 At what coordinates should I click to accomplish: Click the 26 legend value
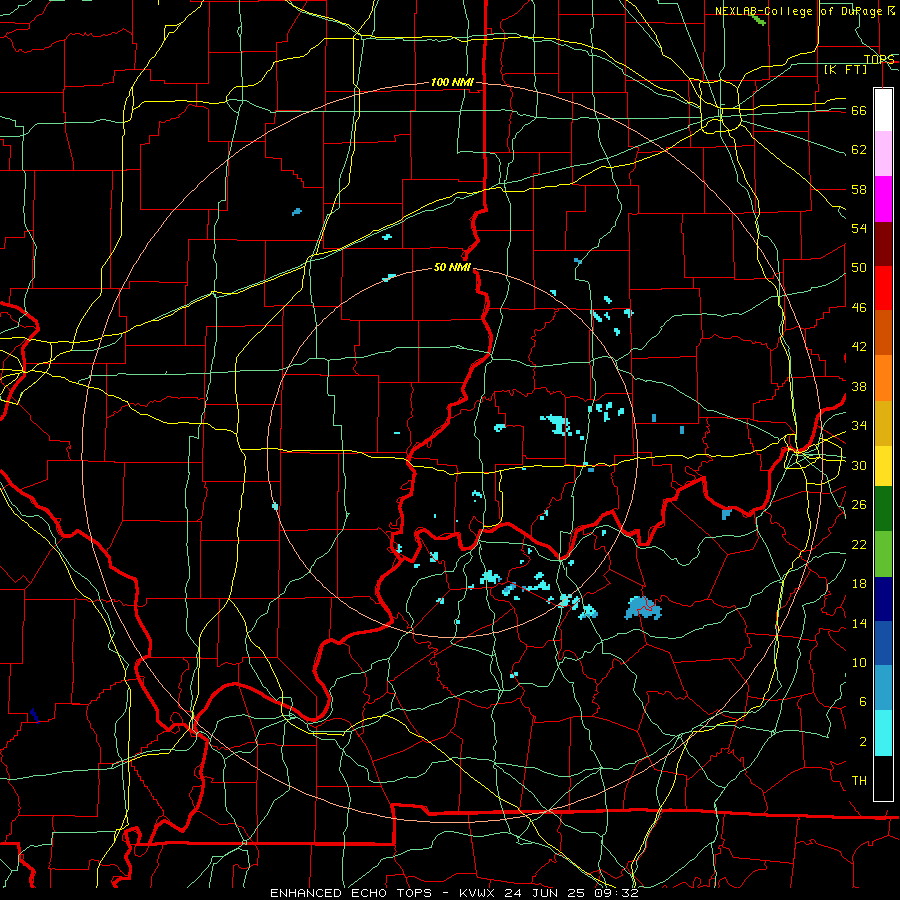859,505
